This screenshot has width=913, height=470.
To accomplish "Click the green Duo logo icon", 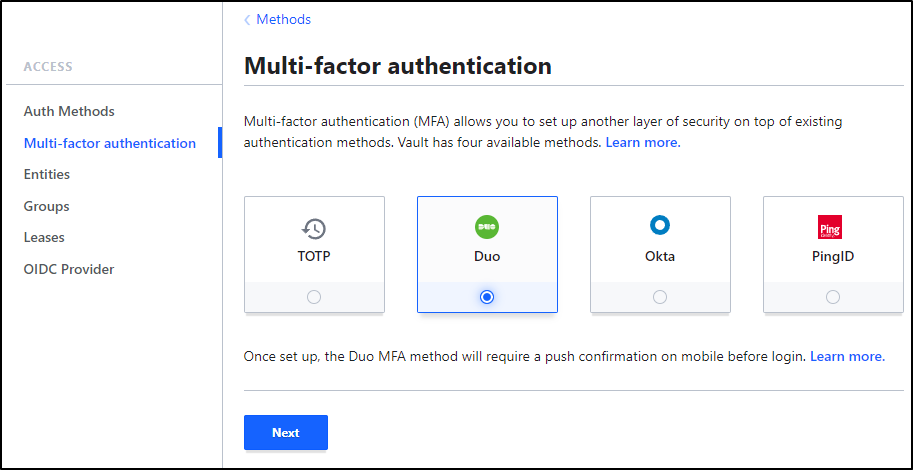I will tap(487, 227).
